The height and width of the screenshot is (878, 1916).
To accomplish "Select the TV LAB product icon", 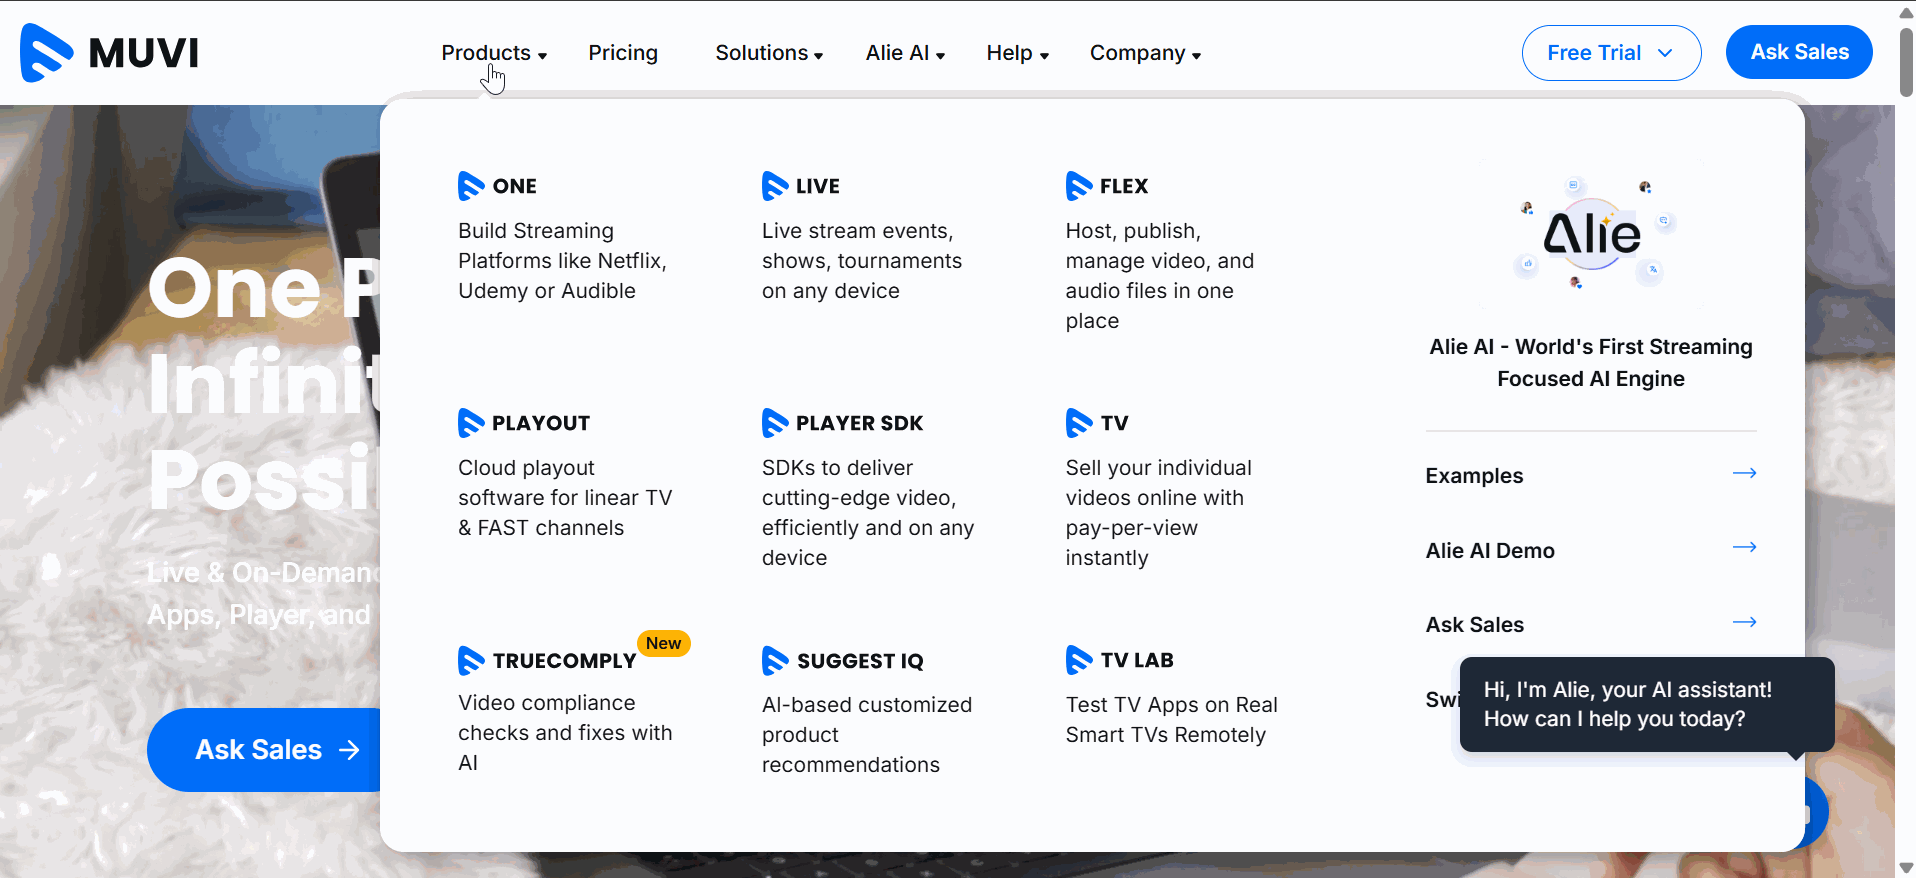I will tap(1079, 660).
